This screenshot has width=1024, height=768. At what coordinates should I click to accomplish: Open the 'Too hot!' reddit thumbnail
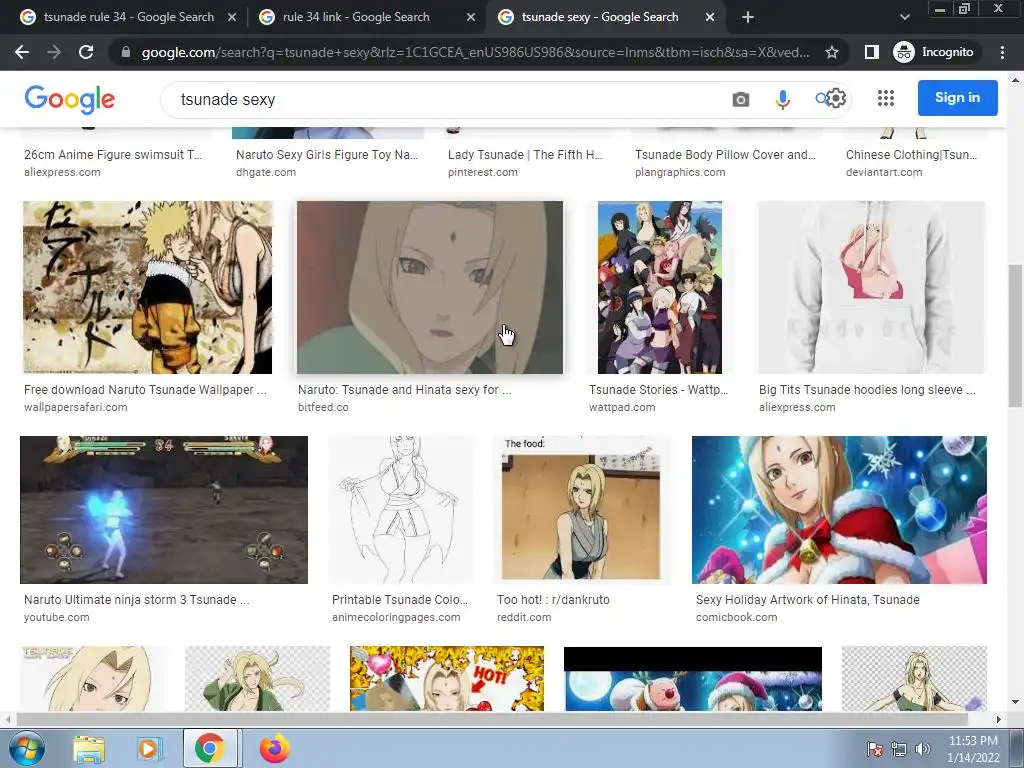click(581, 510)
